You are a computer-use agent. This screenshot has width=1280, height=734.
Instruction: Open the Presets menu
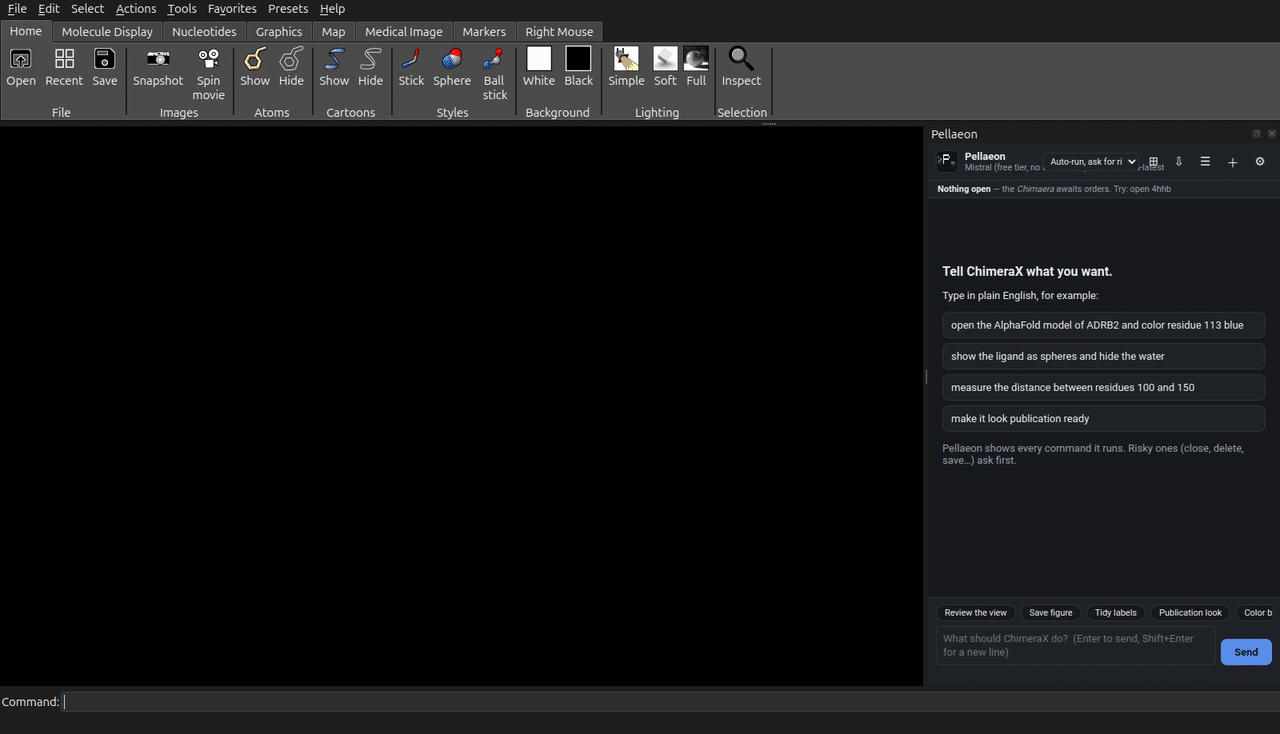coord(288,9)
